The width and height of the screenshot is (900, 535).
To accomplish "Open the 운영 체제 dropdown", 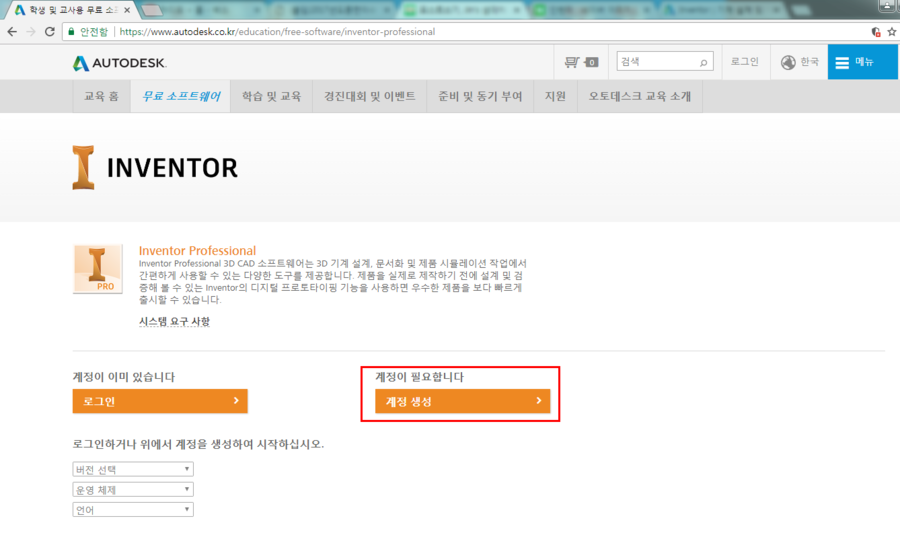I will click(133, 490).
